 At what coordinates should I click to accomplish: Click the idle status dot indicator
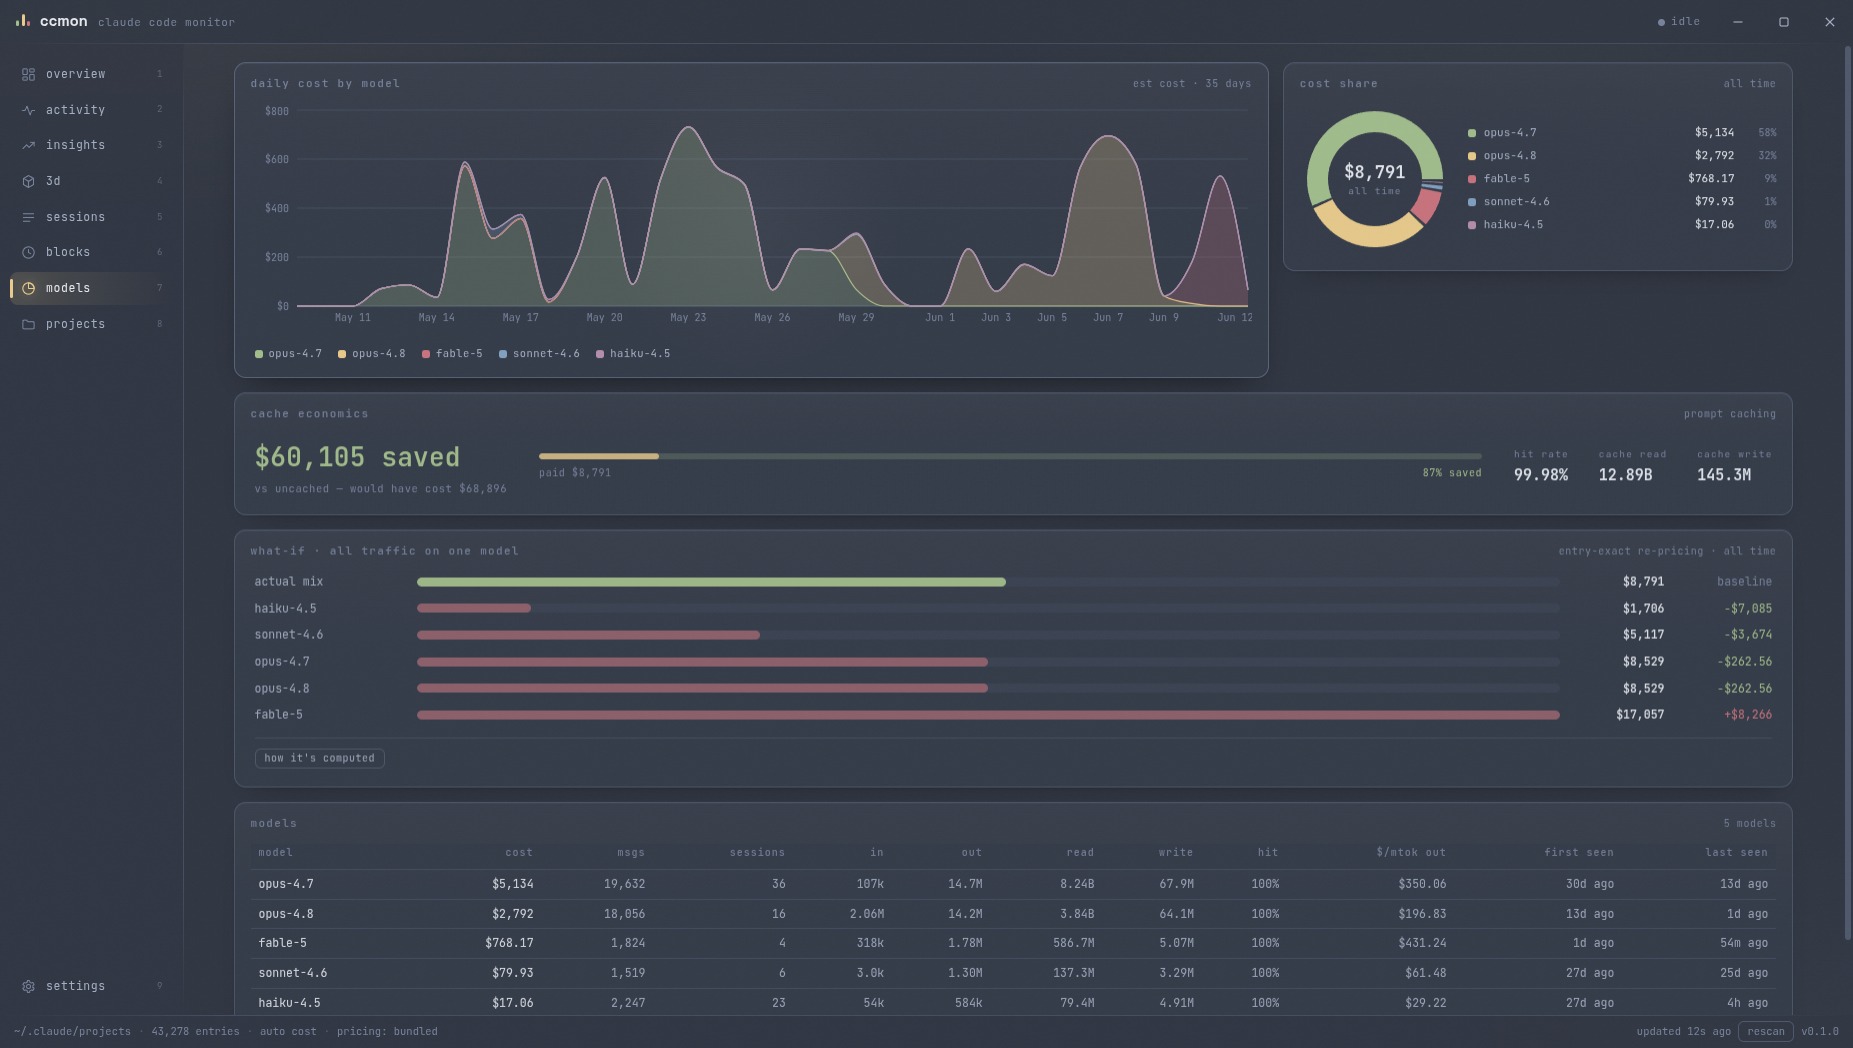[x=1661, y=22]
